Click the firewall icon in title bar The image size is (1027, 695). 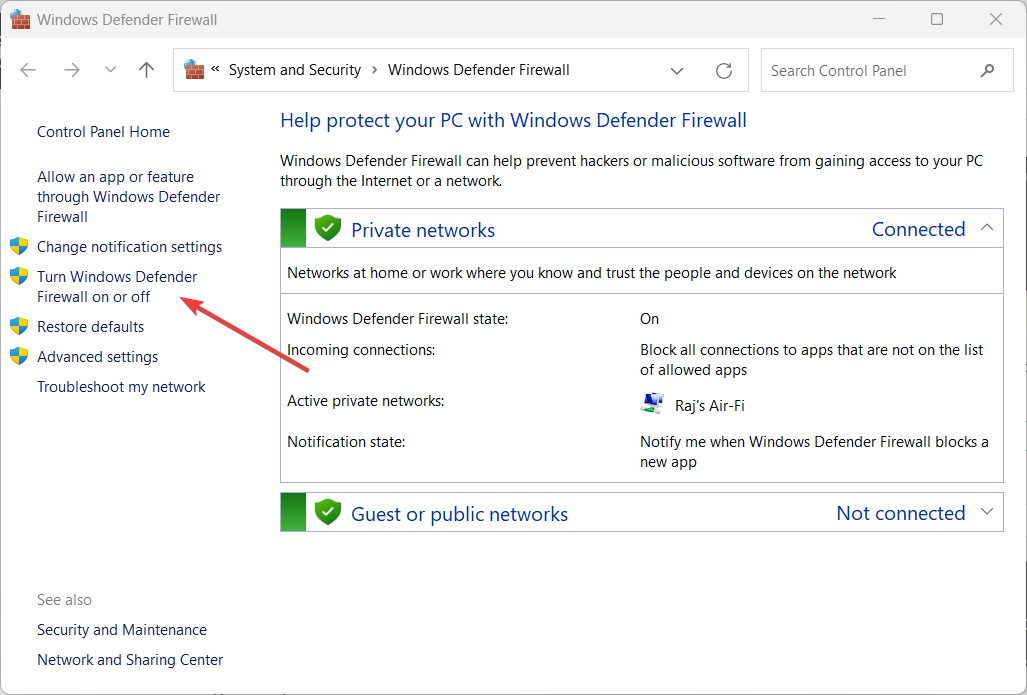pos(20,20)
